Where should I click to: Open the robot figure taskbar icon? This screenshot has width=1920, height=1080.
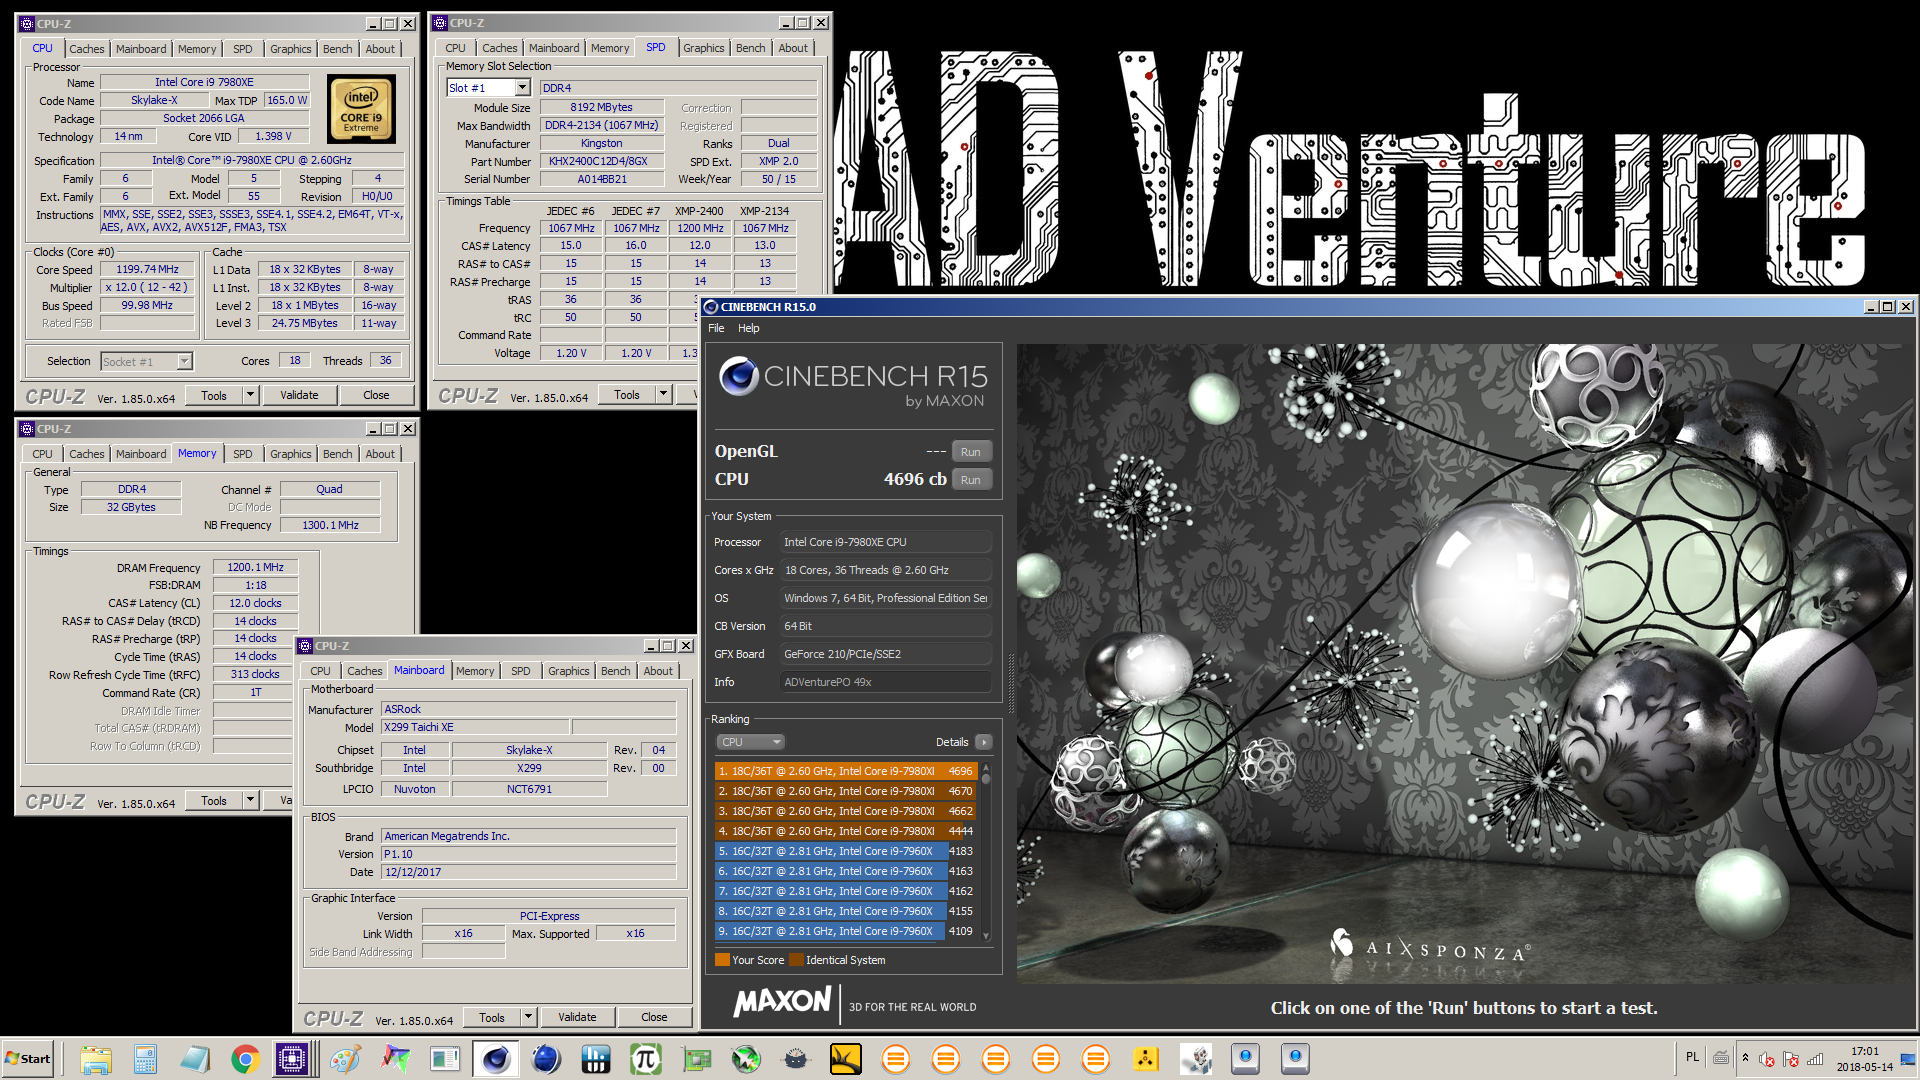[x=1196, y=1058]
